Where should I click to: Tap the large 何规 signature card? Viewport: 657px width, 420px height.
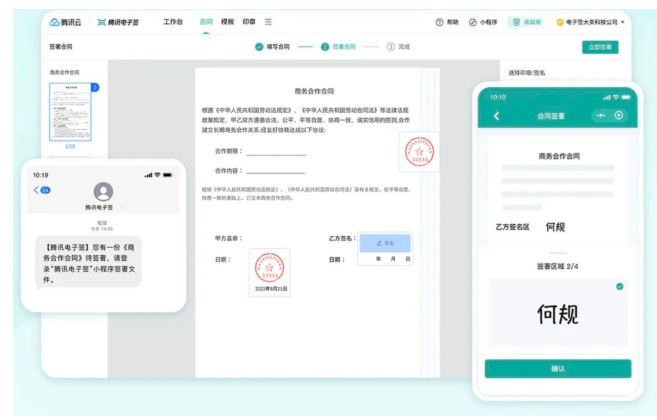point(558,312)
